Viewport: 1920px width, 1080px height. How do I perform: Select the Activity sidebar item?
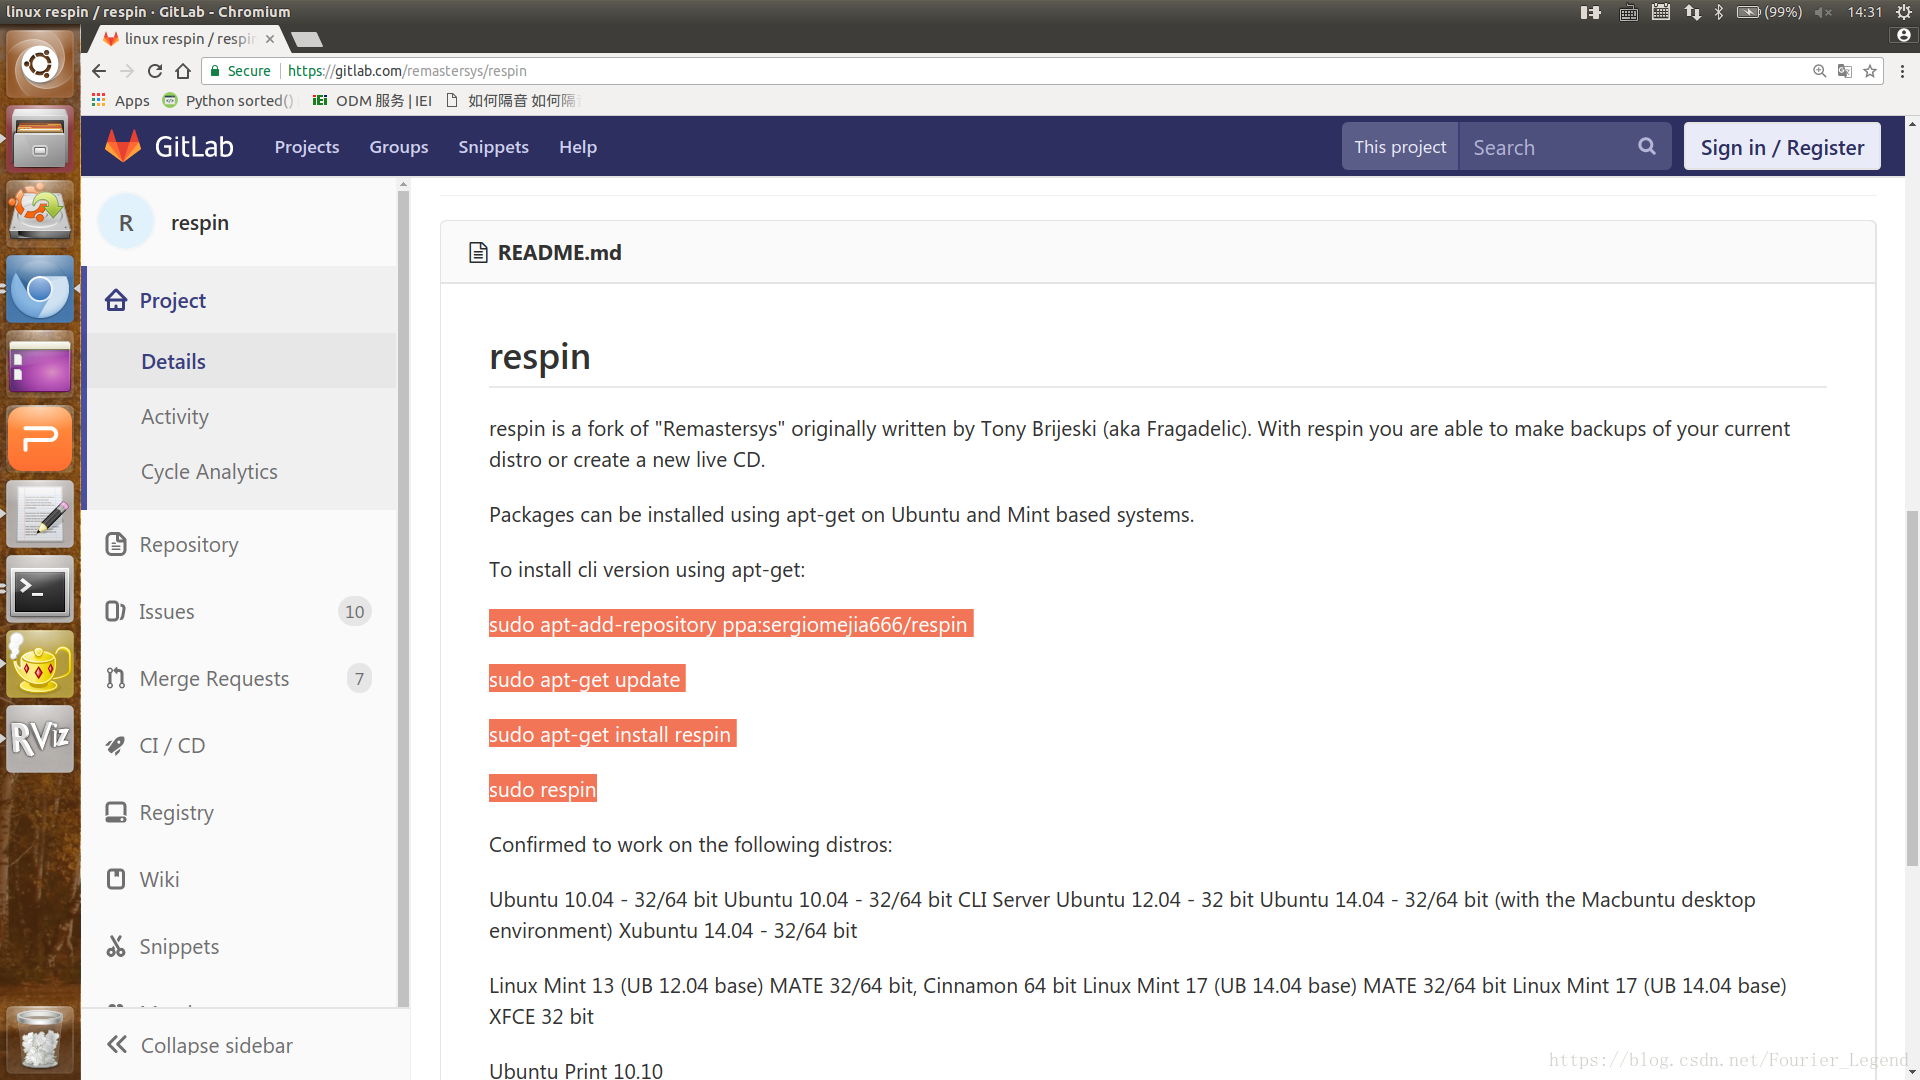click(x=241, y=416)
